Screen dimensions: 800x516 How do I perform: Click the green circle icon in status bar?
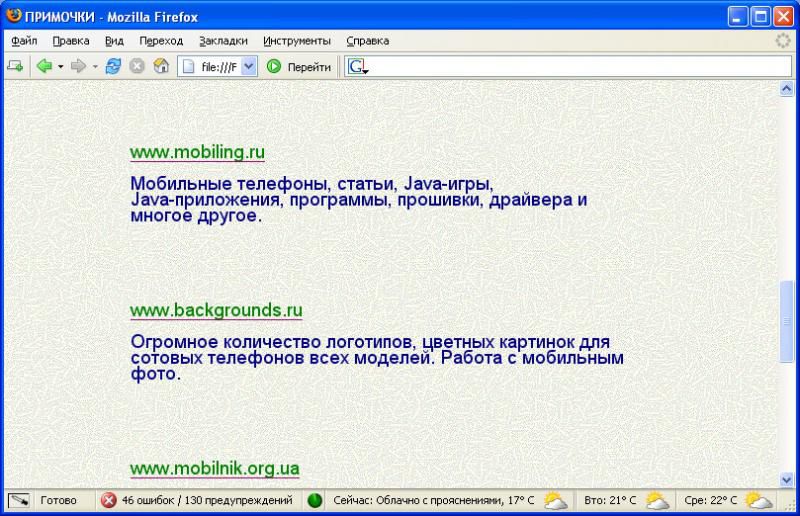coord(315,500)
